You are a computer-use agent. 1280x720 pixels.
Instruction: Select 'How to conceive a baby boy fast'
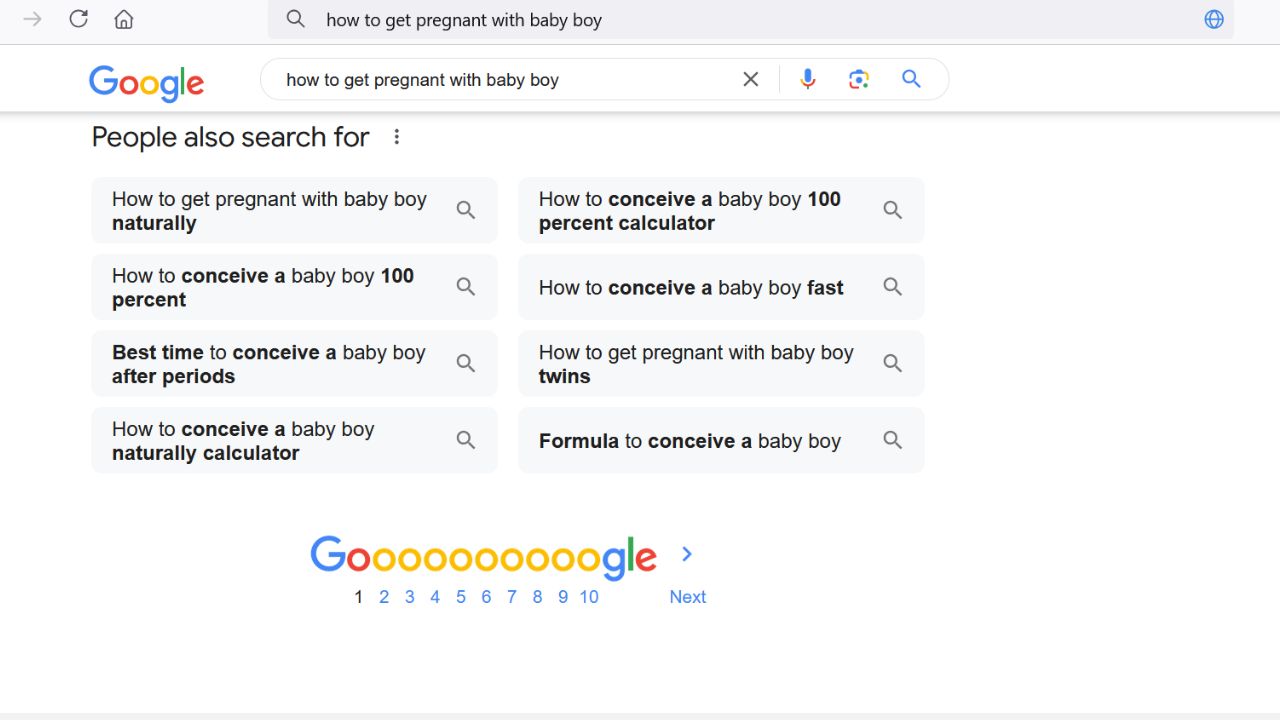pyautogui.click(x=720, y=287)
